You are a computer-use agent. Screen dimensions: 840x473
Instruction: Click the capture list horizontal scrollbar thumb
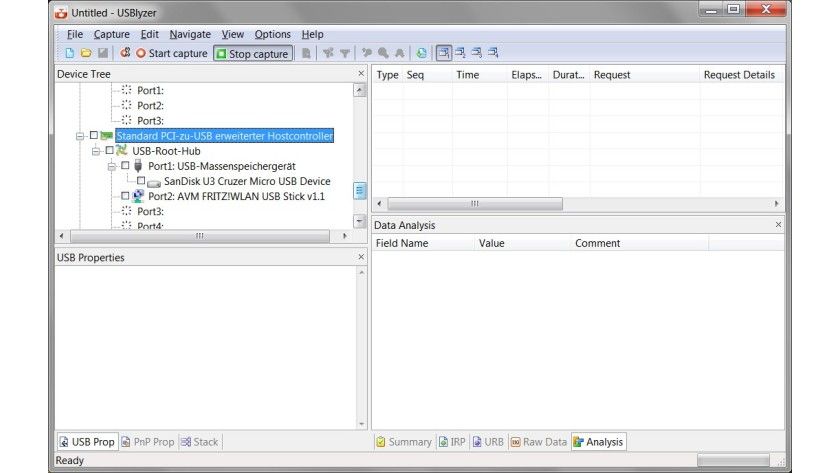[x=475, y=204]
